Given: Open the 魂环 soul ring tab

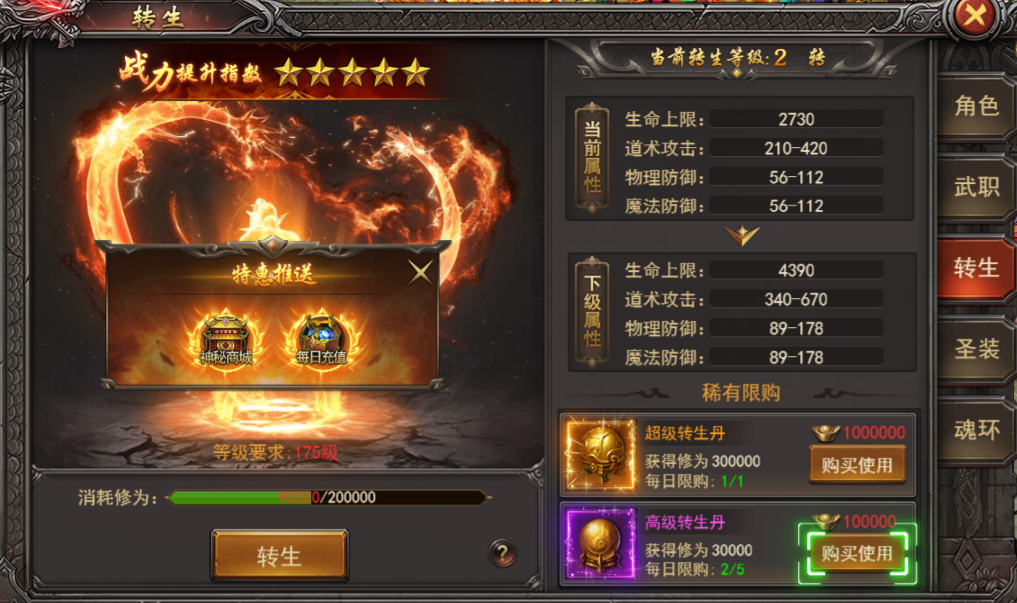Looking at the screenshot, I should pos(975,430).
